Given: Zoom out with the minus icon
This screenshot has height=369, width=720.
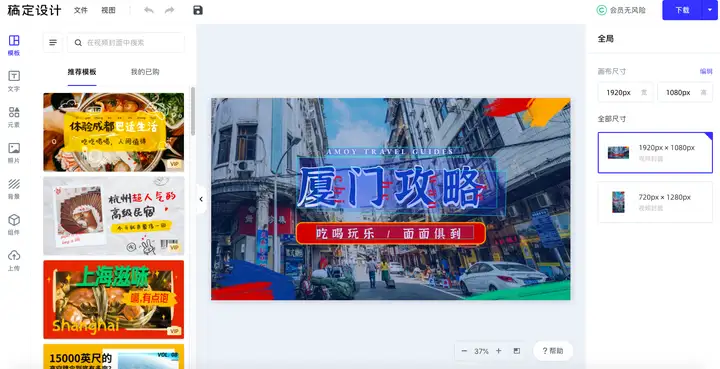Looking at the screenshot, I should [x=464, y=351].
